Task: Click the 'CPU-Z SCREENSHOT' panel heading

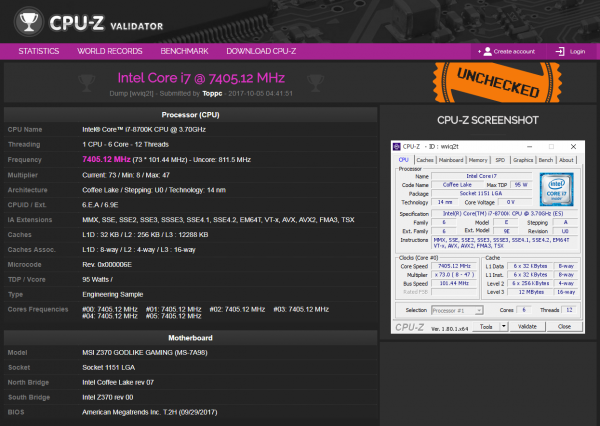Action: [488, 120]
